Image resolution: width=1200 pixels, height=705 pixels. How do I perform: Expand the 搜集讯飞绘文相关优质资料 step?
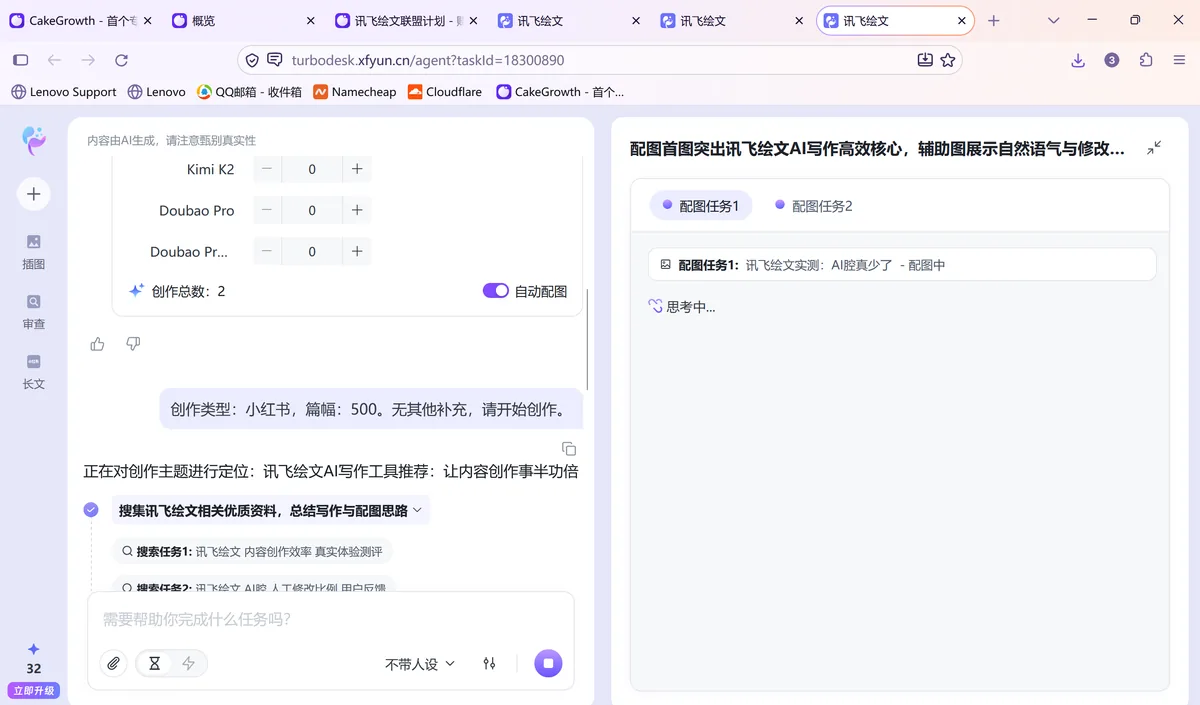tap(270, 510)
